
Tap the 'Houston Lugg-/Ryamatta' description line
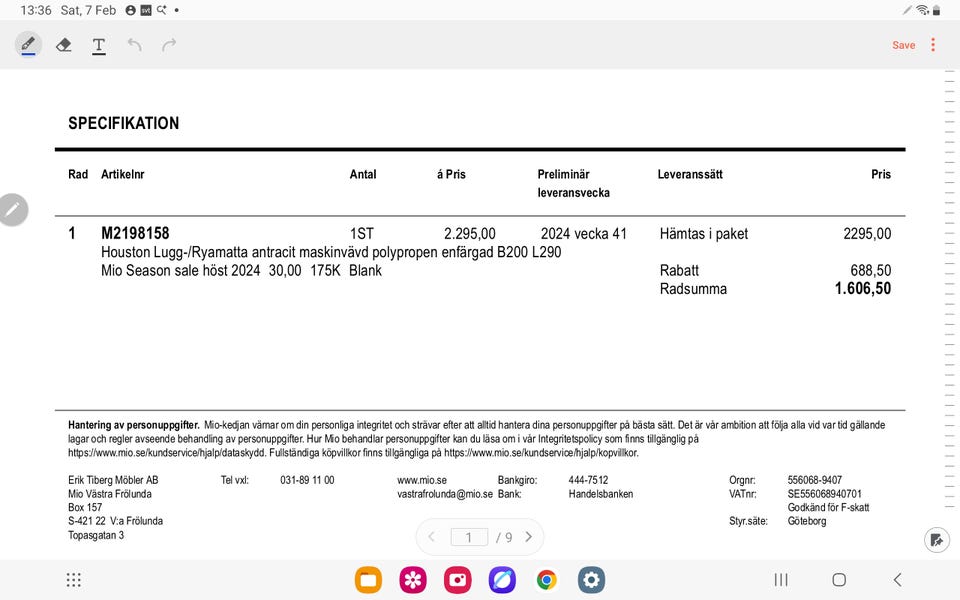[331, 252]
